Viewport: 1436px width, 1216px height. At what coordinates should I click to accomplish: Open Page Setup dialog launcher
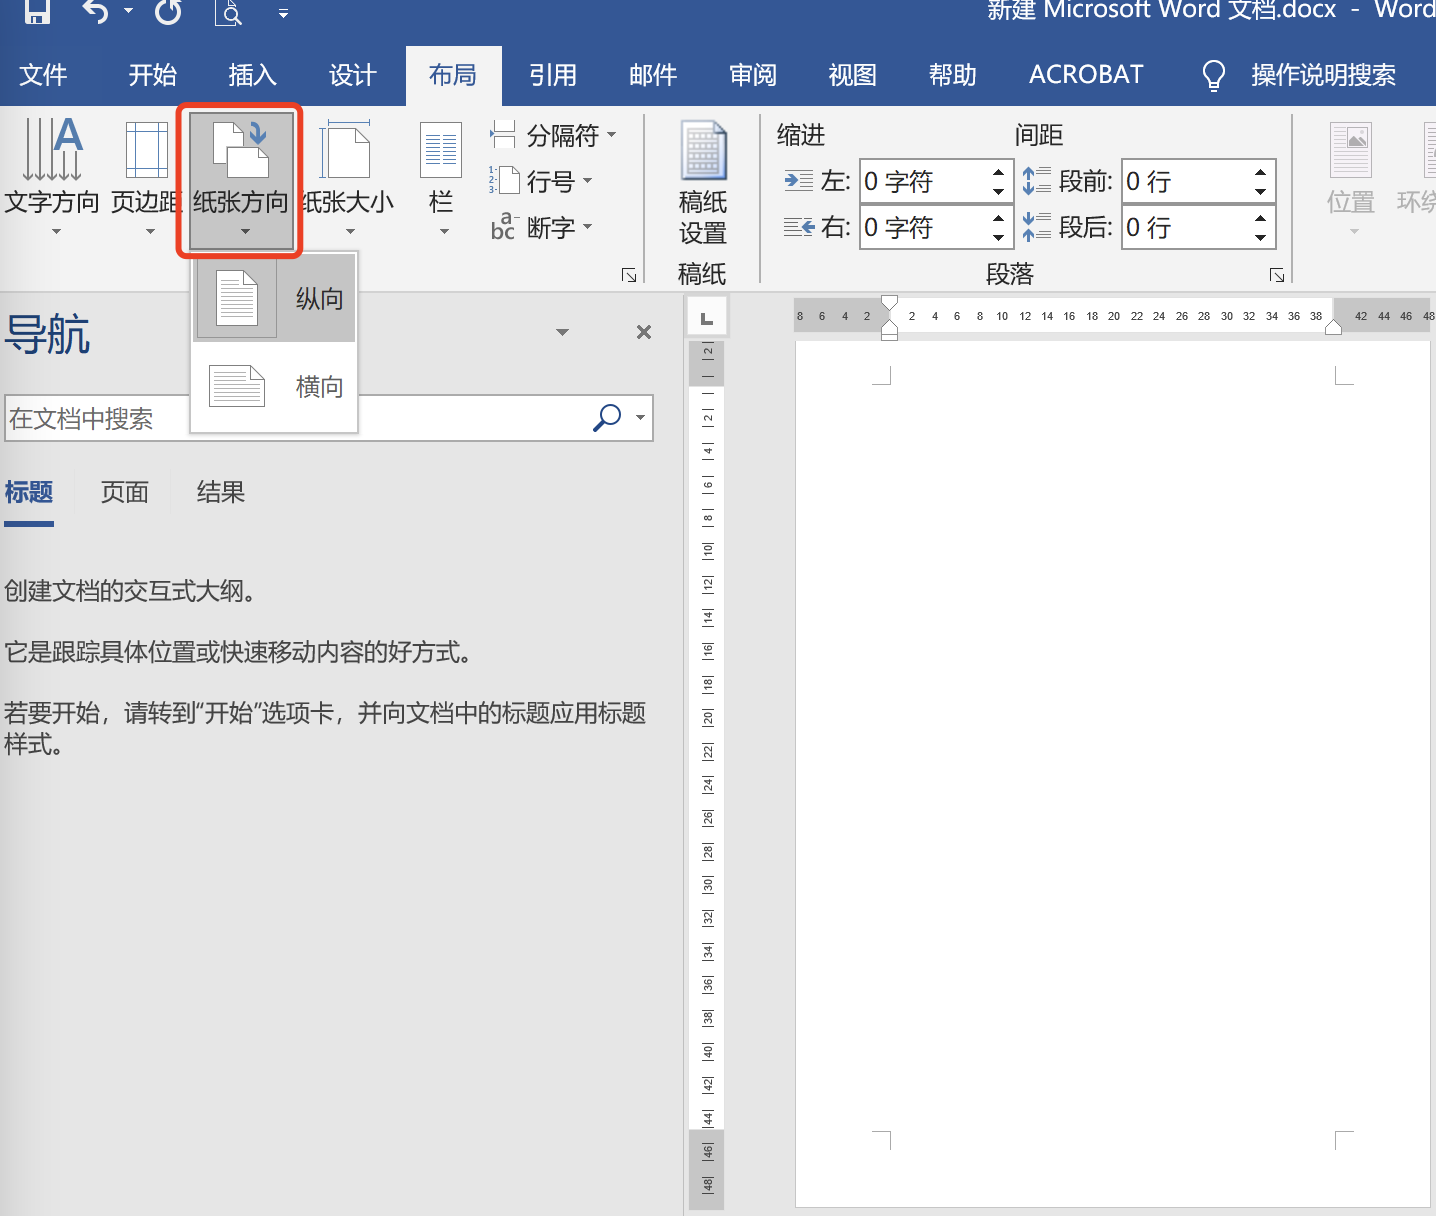[629, 275]
